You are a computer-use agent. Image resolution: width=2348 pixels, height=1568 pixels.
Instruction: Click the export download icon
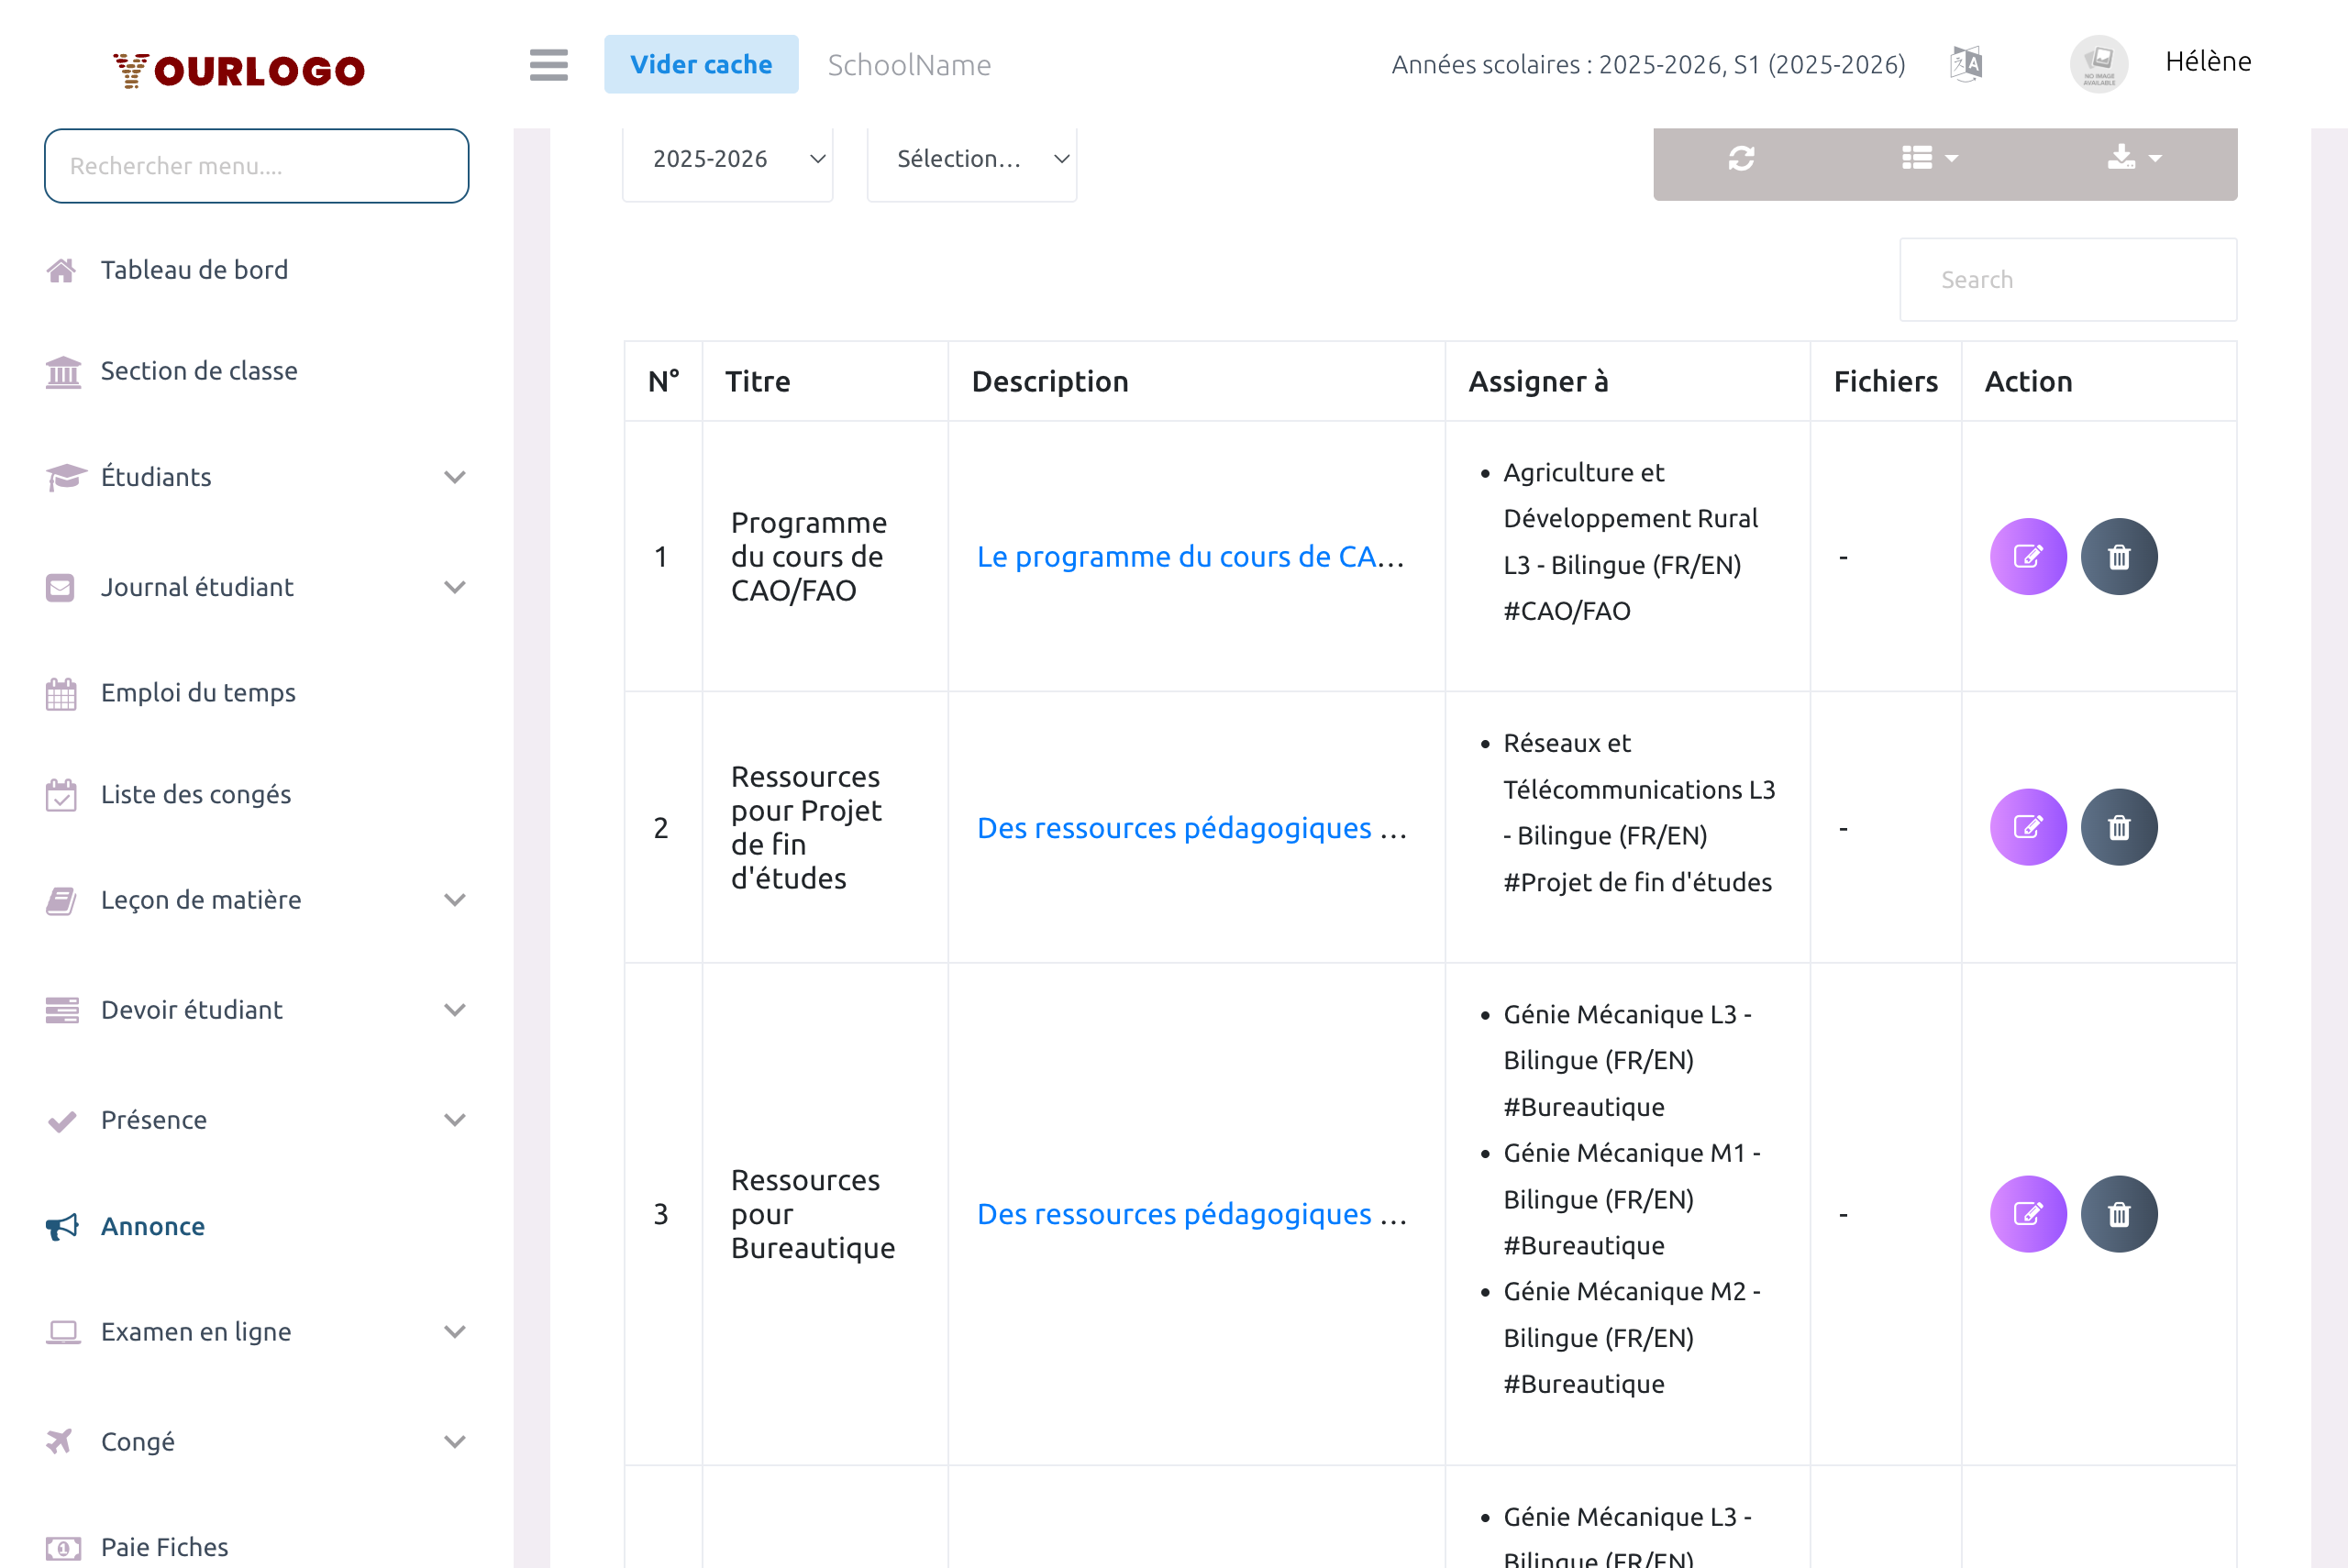coord(2124,158)
